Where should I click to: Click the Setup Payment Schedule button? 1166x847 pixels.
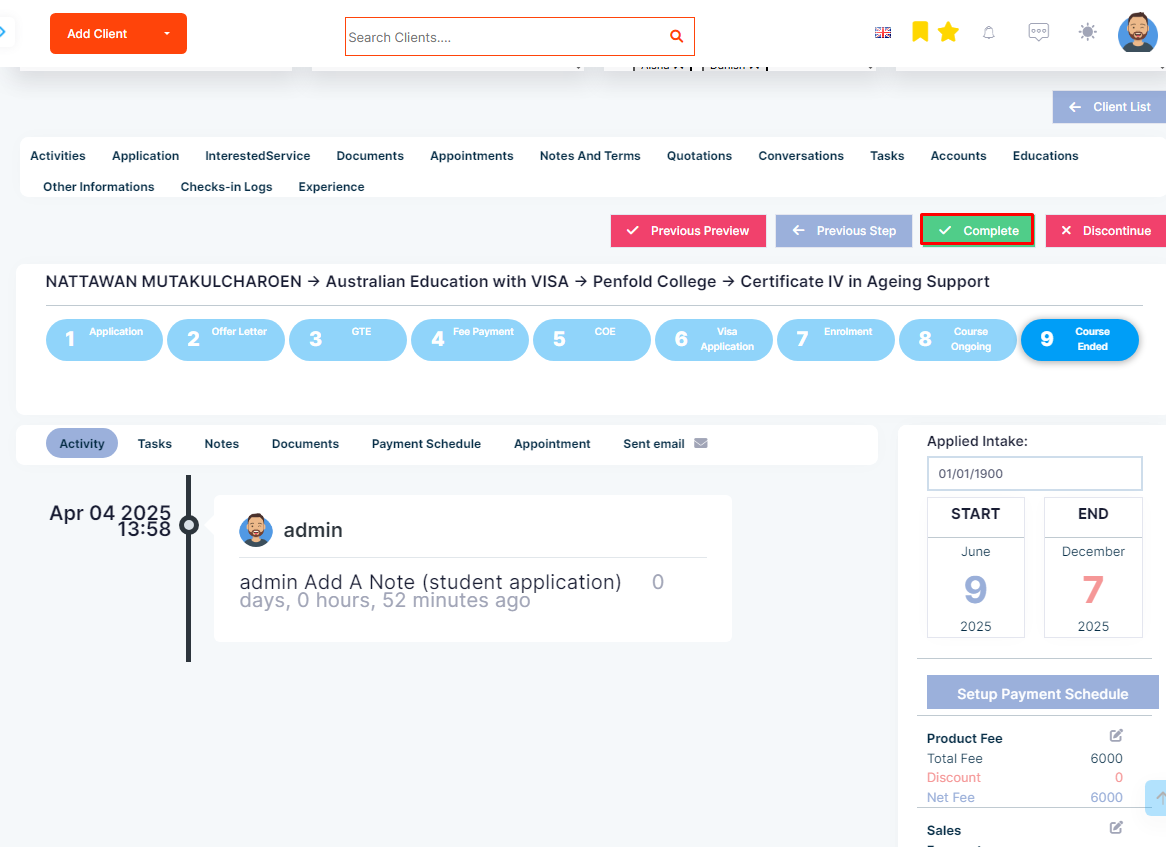[1043, 692]
